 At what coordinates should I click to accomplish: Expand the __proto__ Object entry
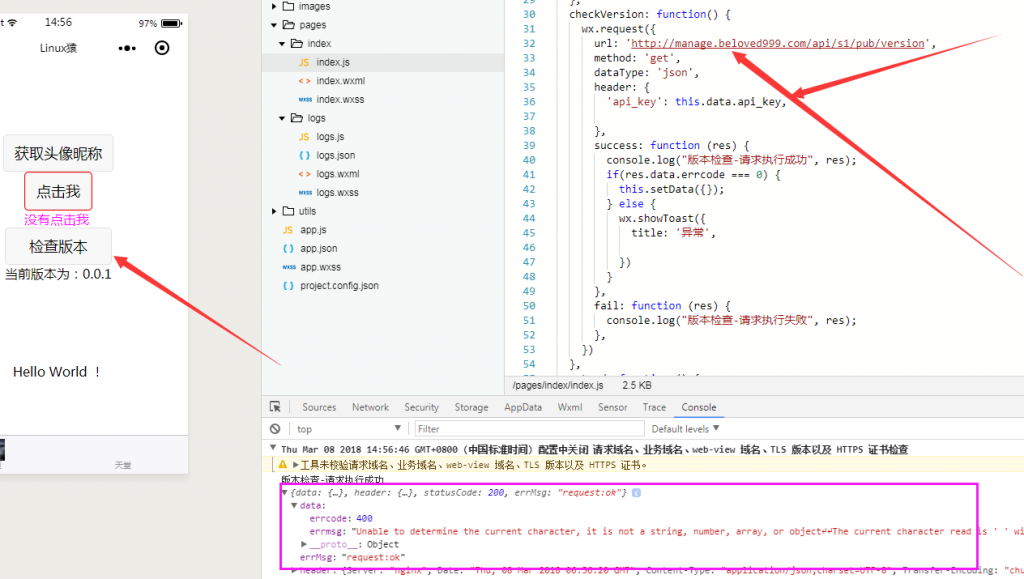click(x=304, y=544)
